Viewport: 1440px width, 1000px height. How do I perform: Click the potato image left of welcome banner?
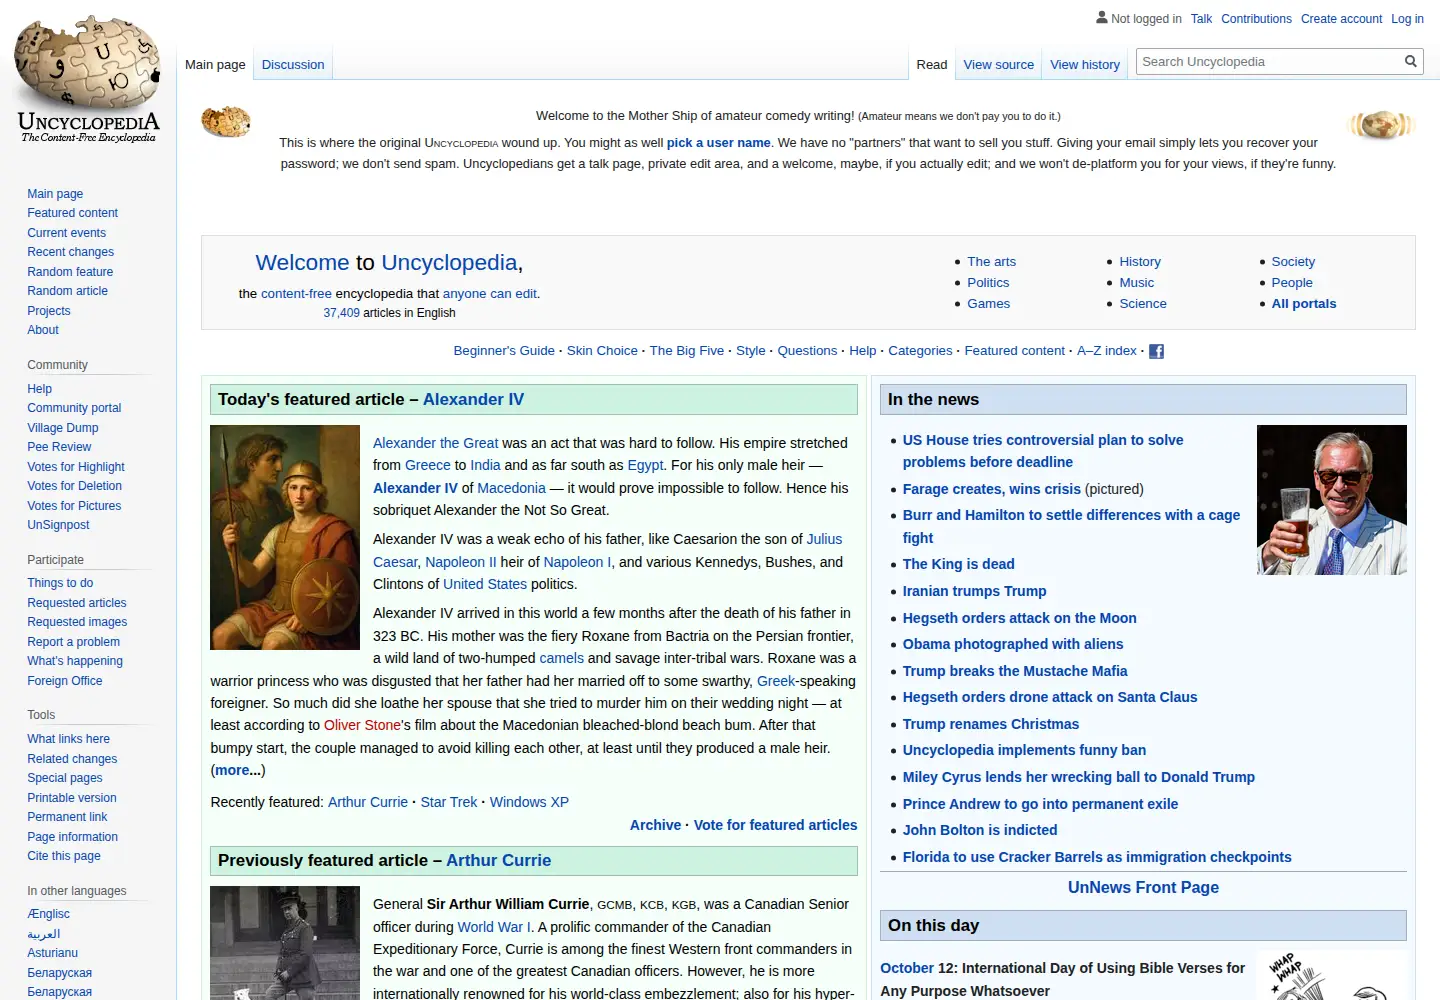(226, 122)
